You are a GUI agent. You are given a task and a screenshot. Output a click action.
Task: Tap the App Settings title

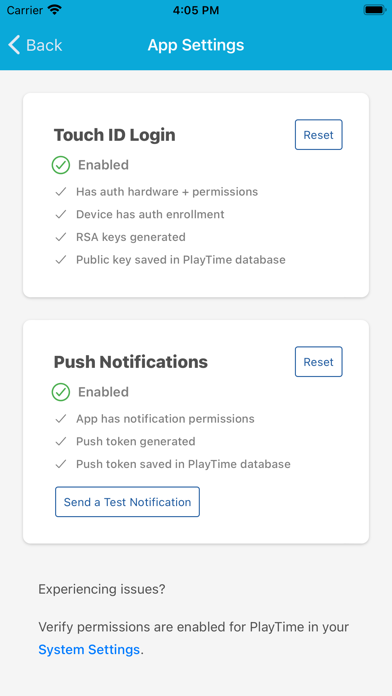196,45
